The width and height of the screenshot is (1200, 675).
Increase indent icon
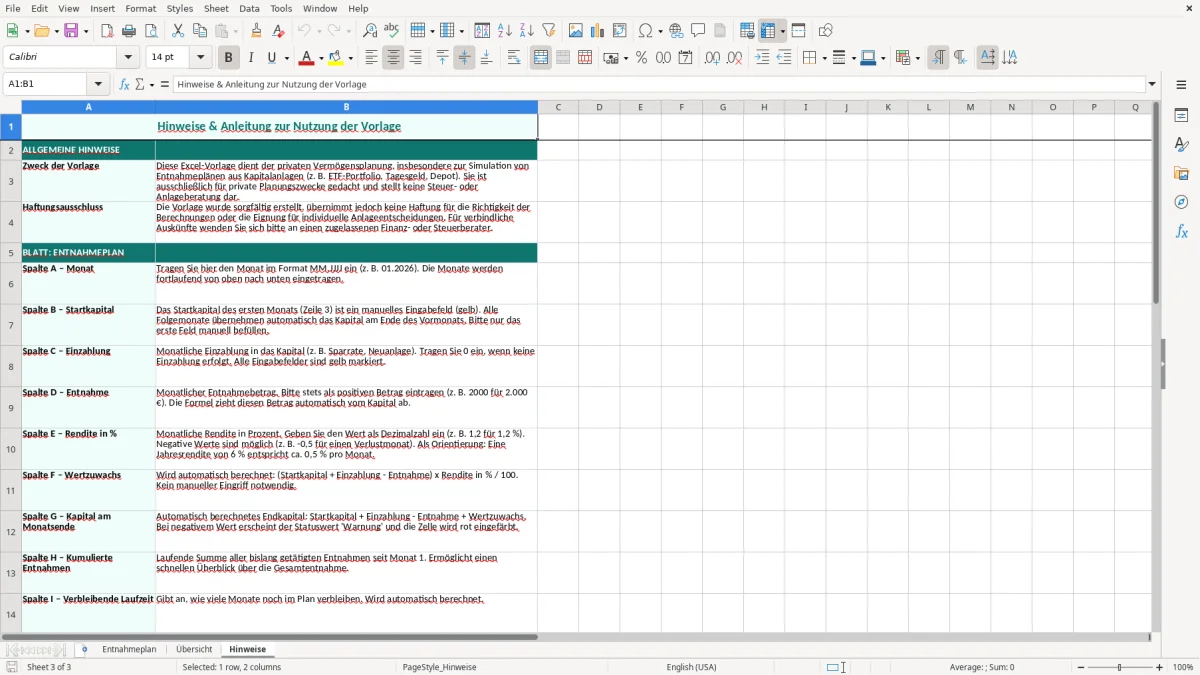coord(762,58)
